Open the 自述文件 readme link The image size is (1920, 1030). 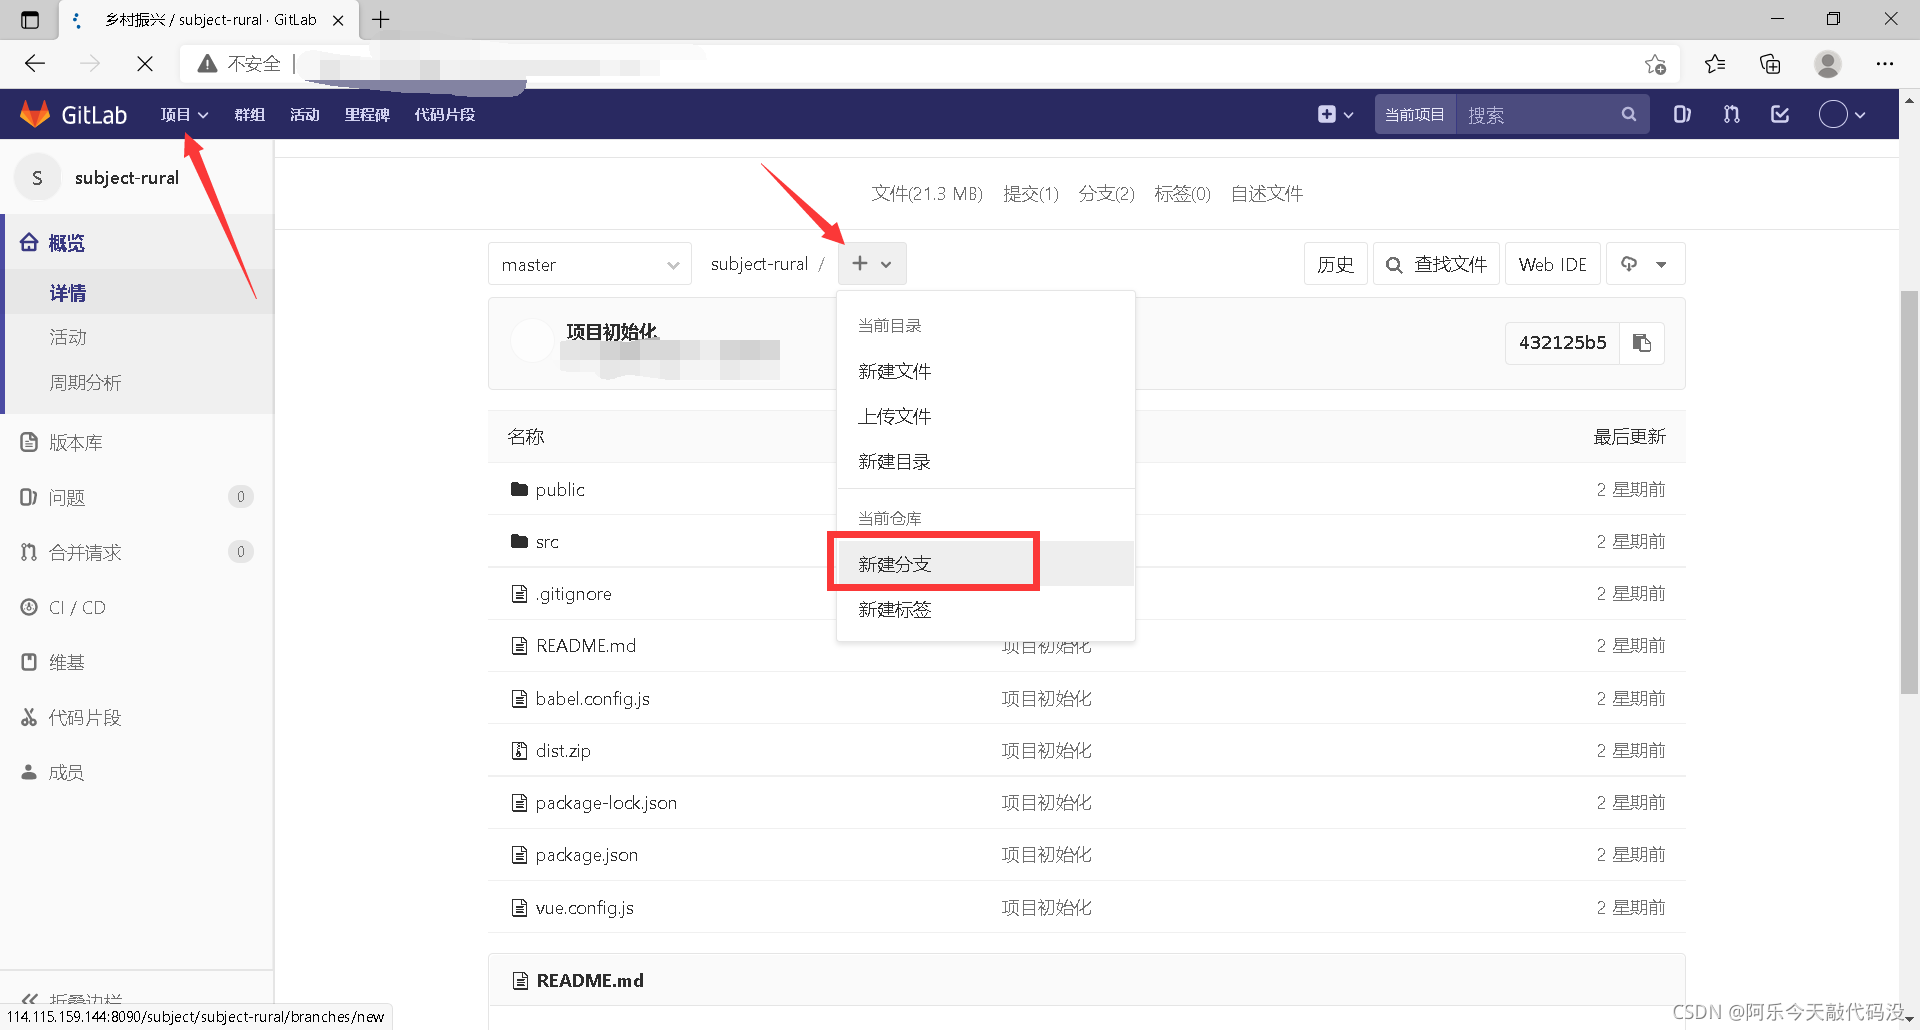(1266, 194)
